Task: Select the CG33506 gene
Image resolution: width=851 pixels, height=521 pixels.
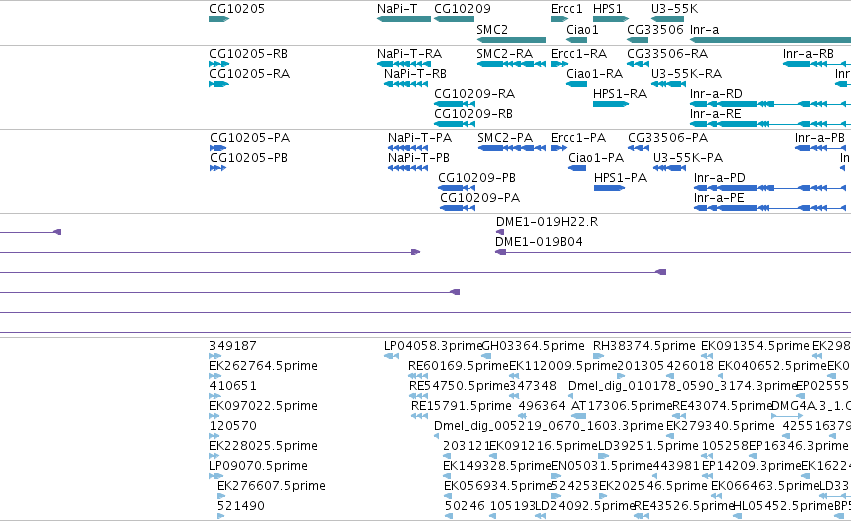Action: (x=637, y=40)
